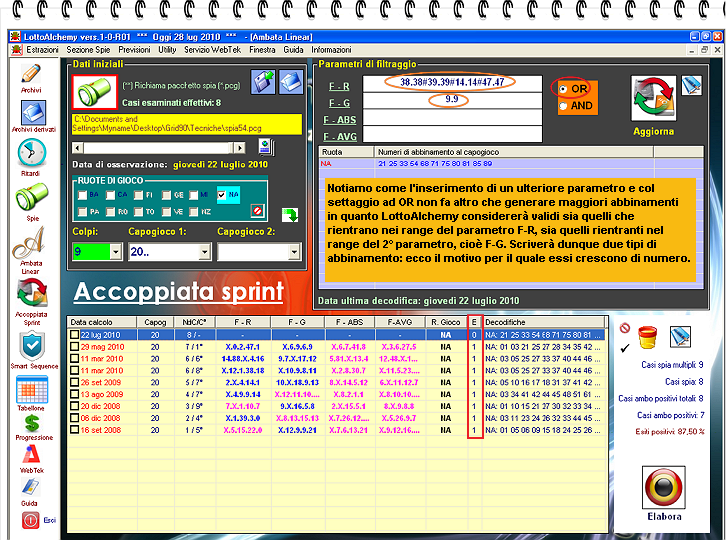
Task: Open Smart Sequence shield icon
Action: click(32, 346)
